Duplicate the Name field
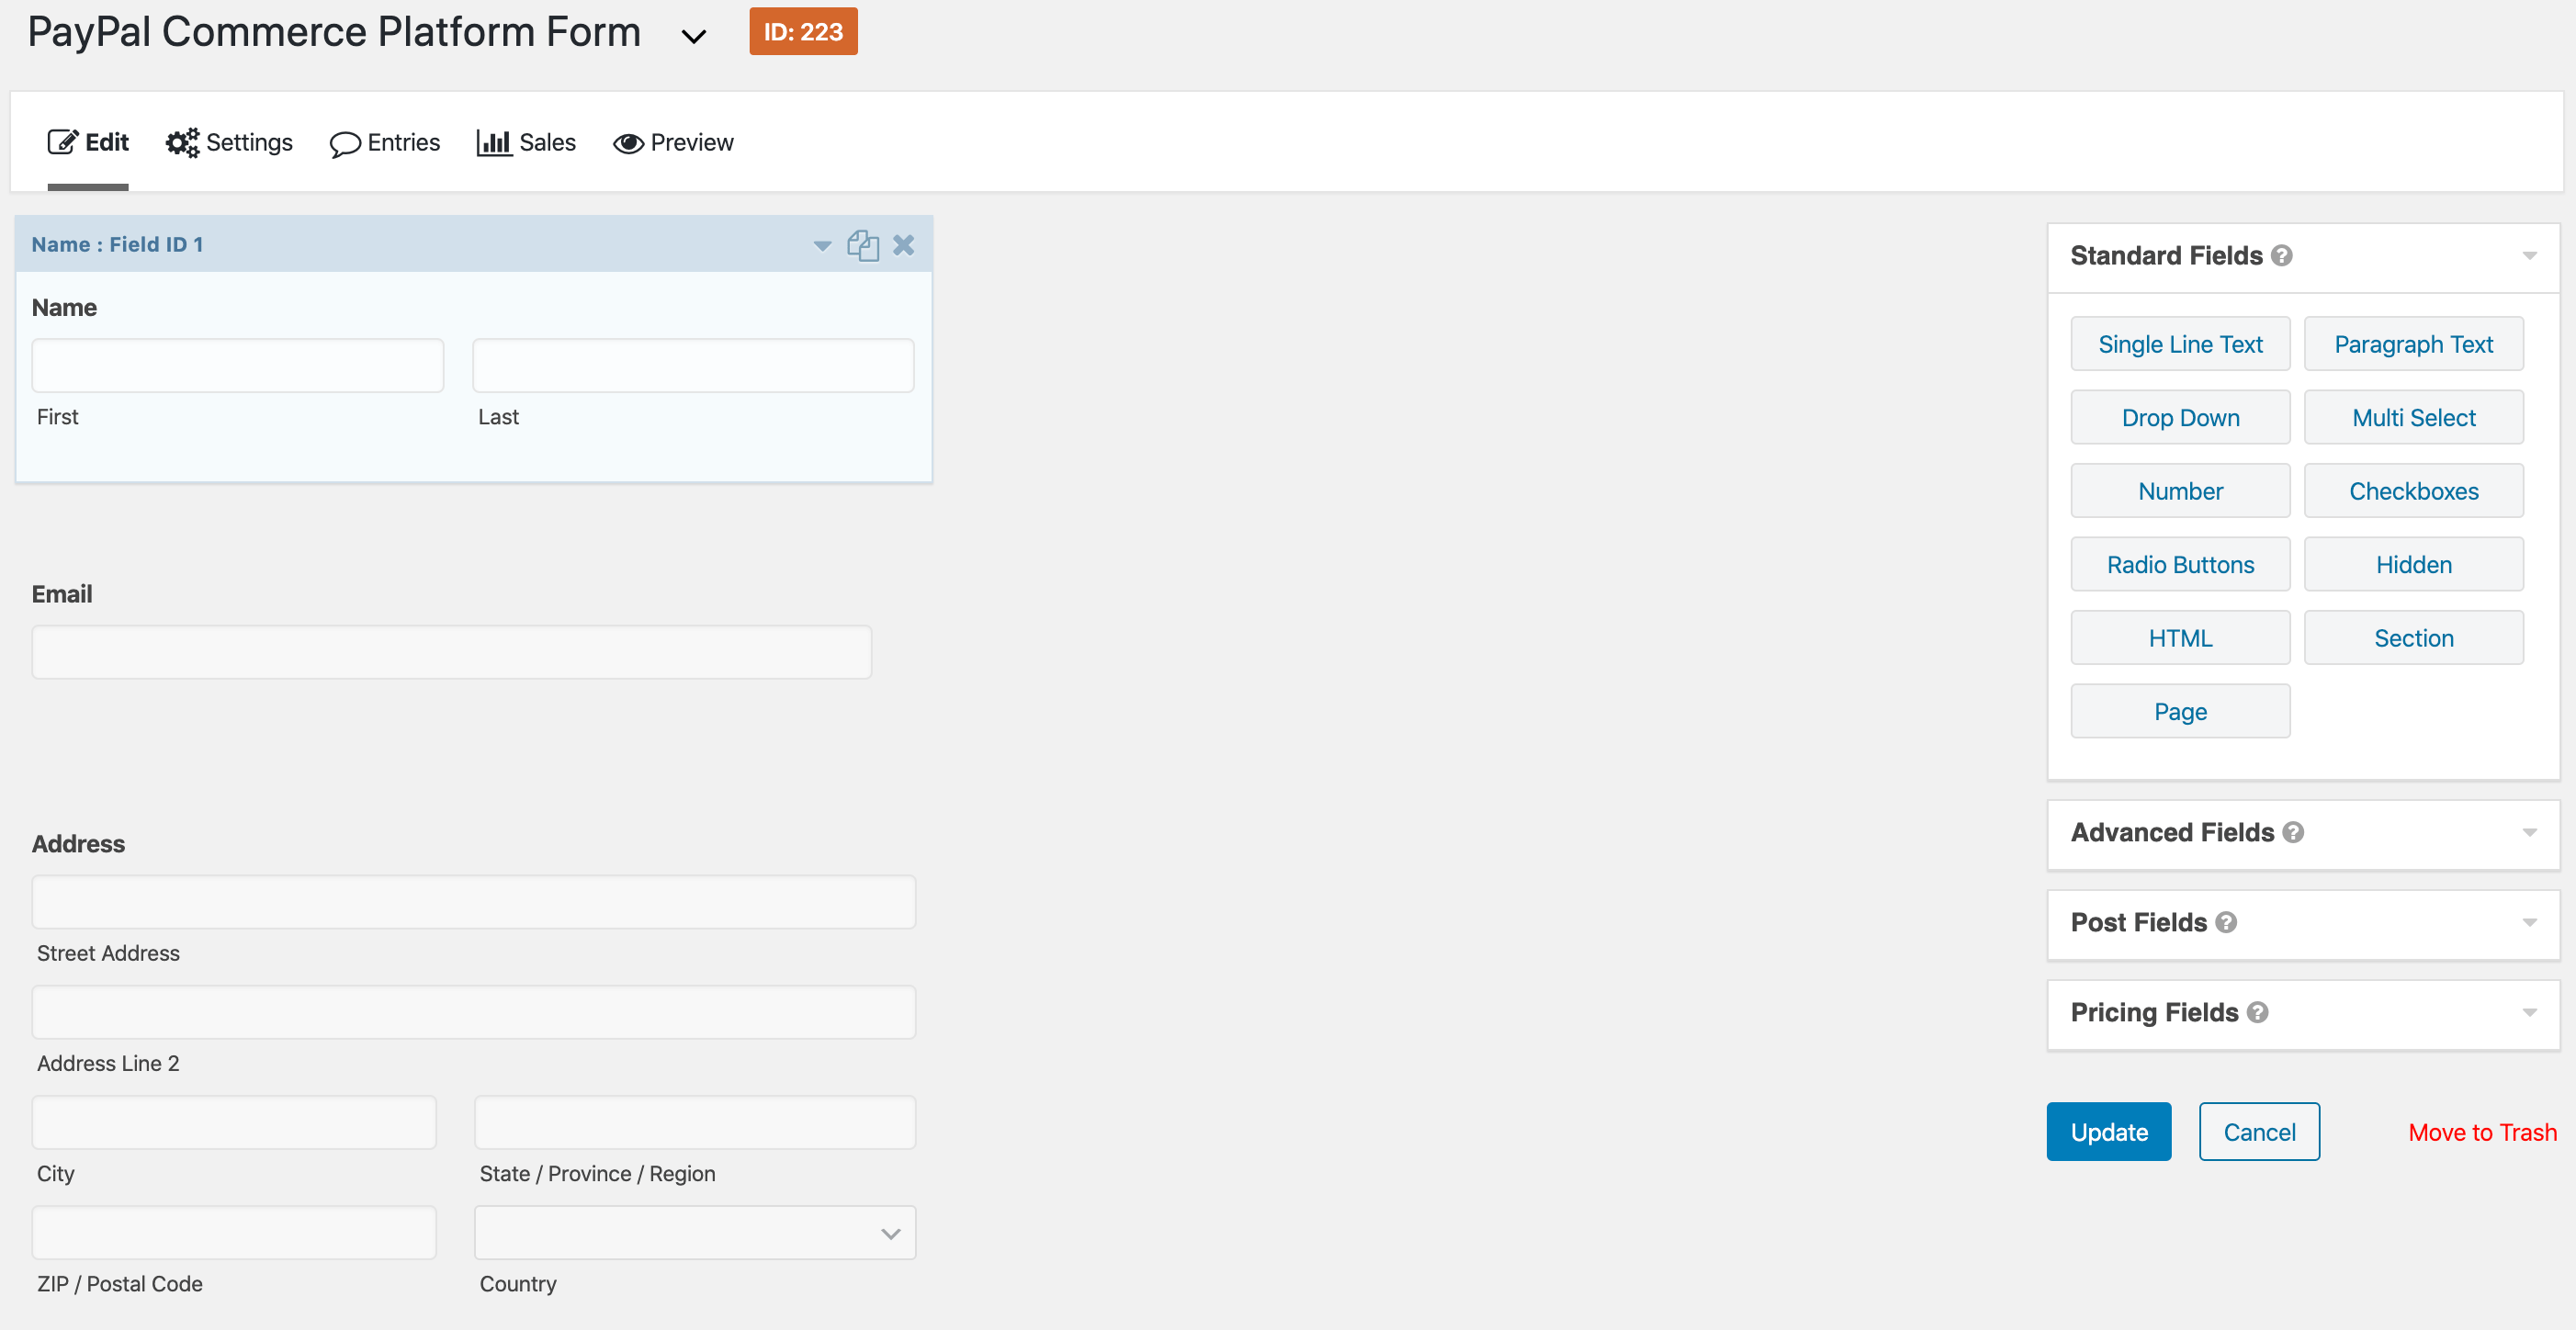The width and height of the screenshot is (2576, 1330). [x=862, y=245]
